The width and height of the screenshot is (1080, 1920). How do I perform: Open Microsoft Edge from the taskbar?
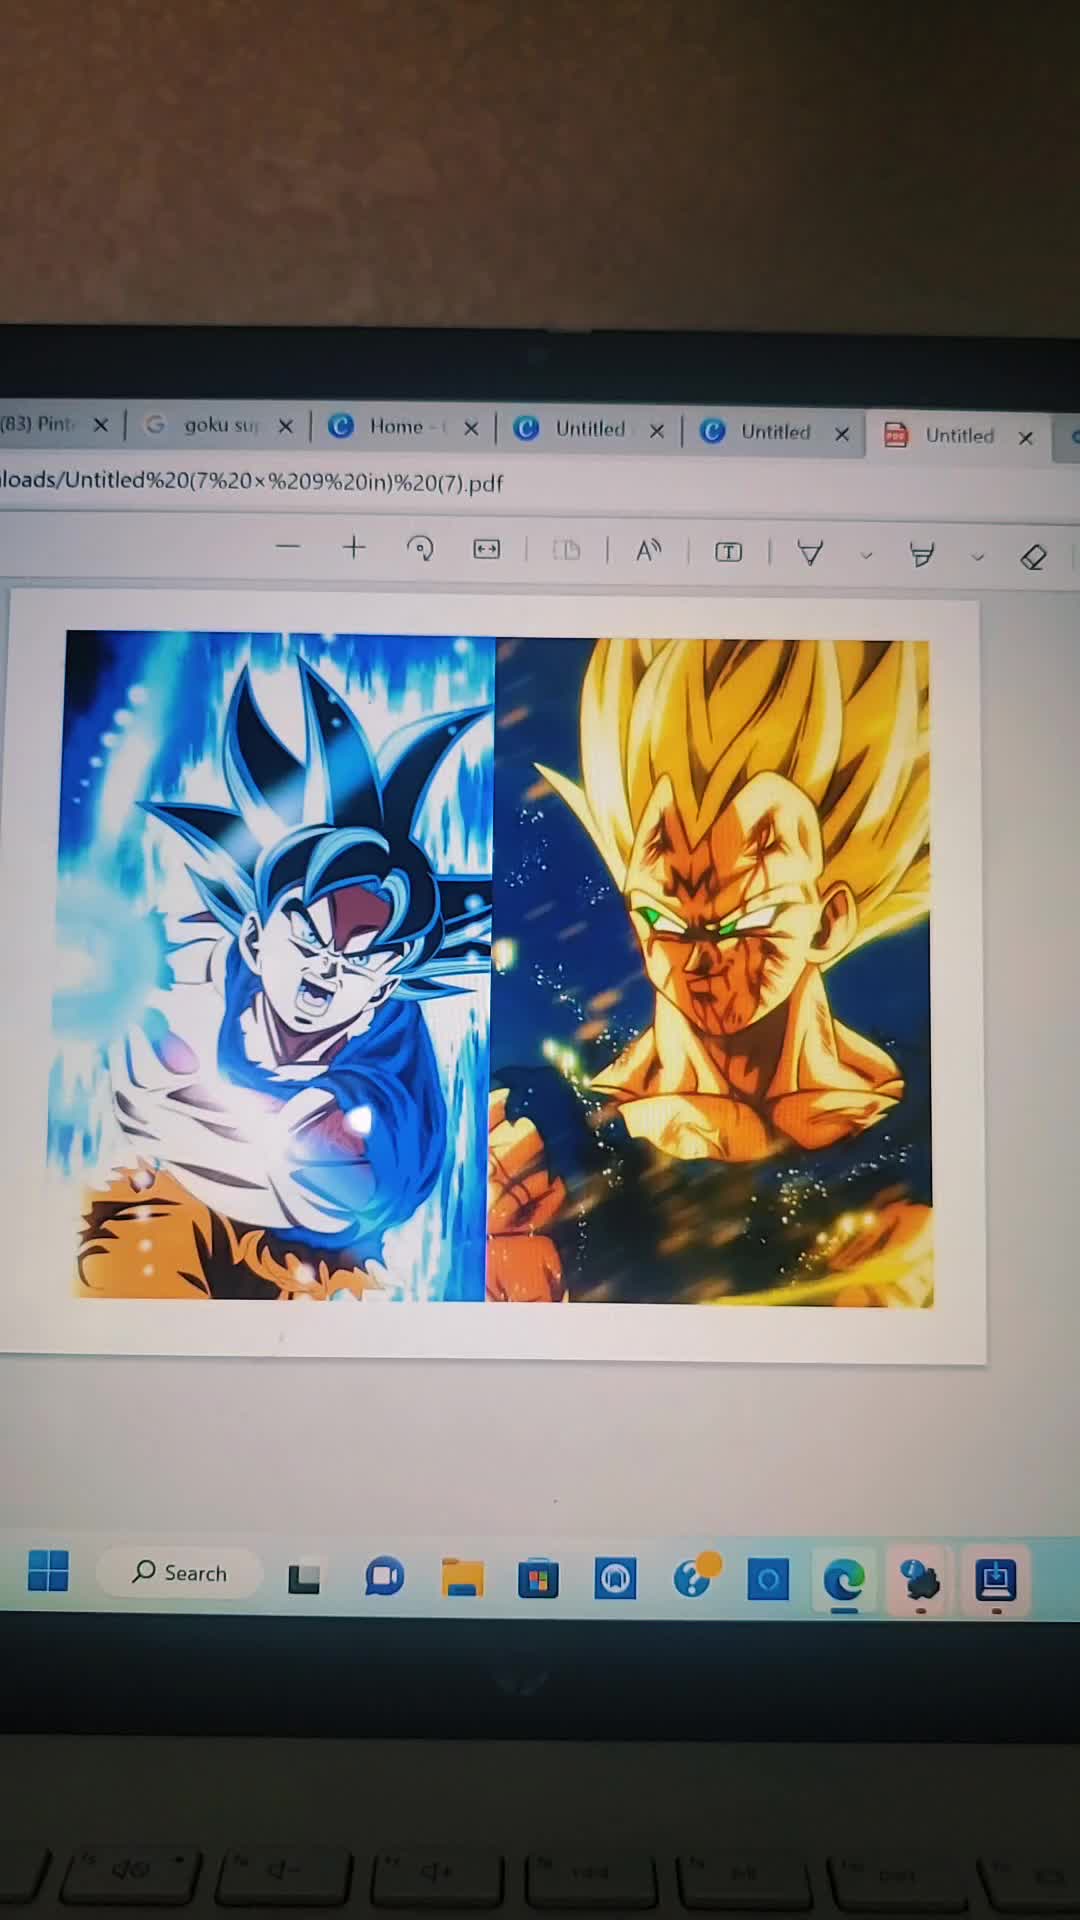844,1580
